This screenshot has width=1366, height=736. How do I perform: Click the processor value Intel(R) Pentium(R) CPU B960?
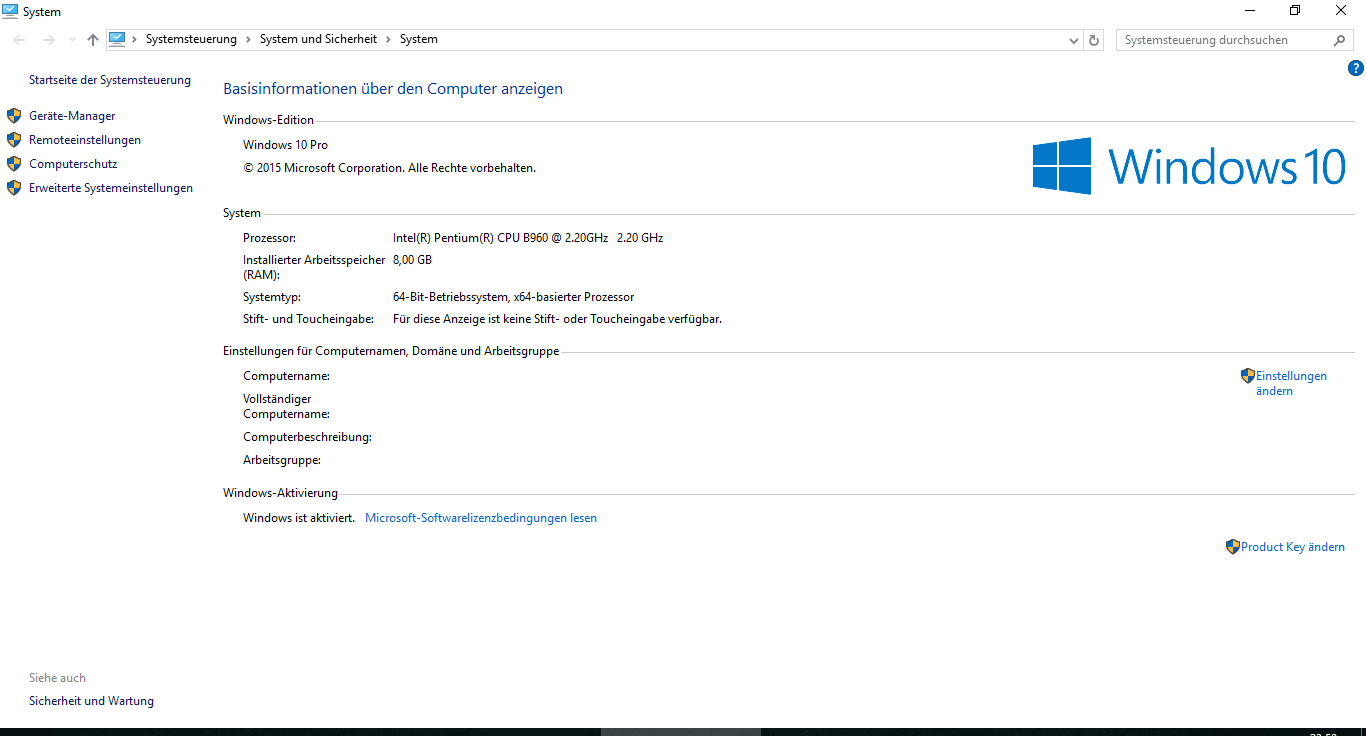coord(528,238)
